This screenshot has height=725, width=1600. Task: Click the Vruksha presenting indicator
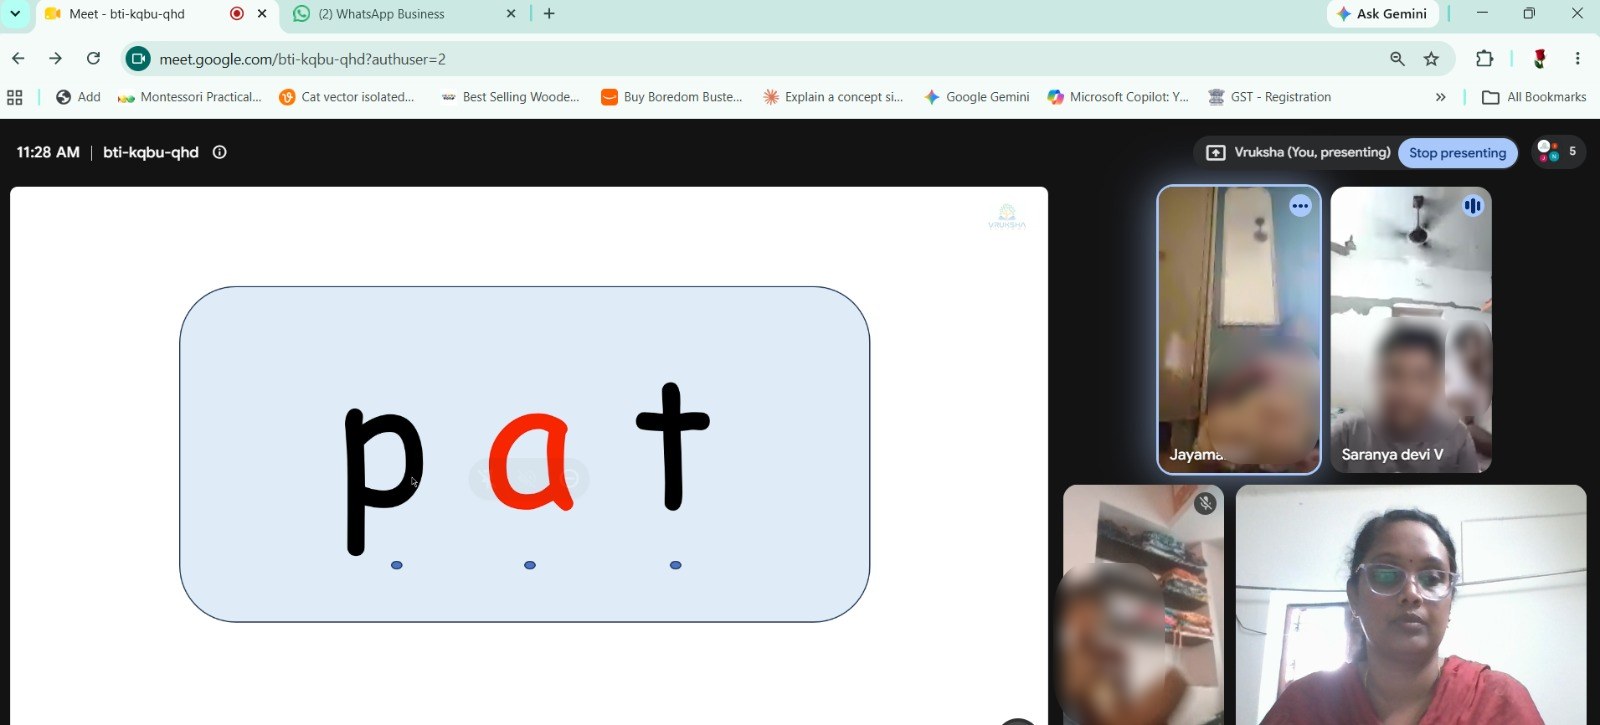[1298, 152]
